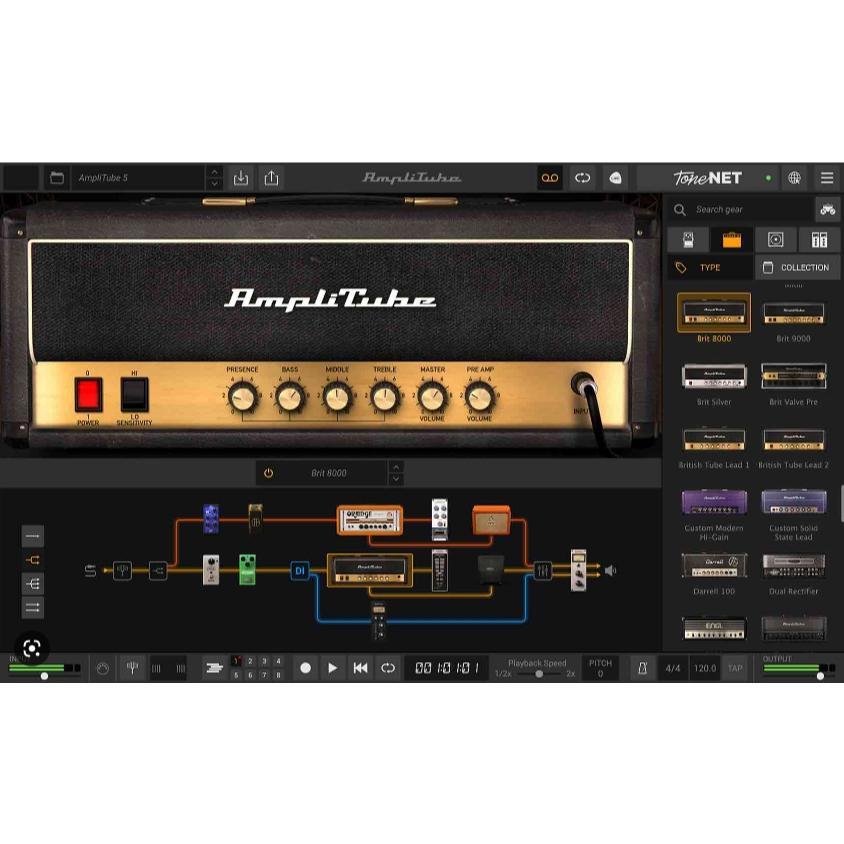Open the tape recorder view
844x844 pixels.
(x=550, y=178)
